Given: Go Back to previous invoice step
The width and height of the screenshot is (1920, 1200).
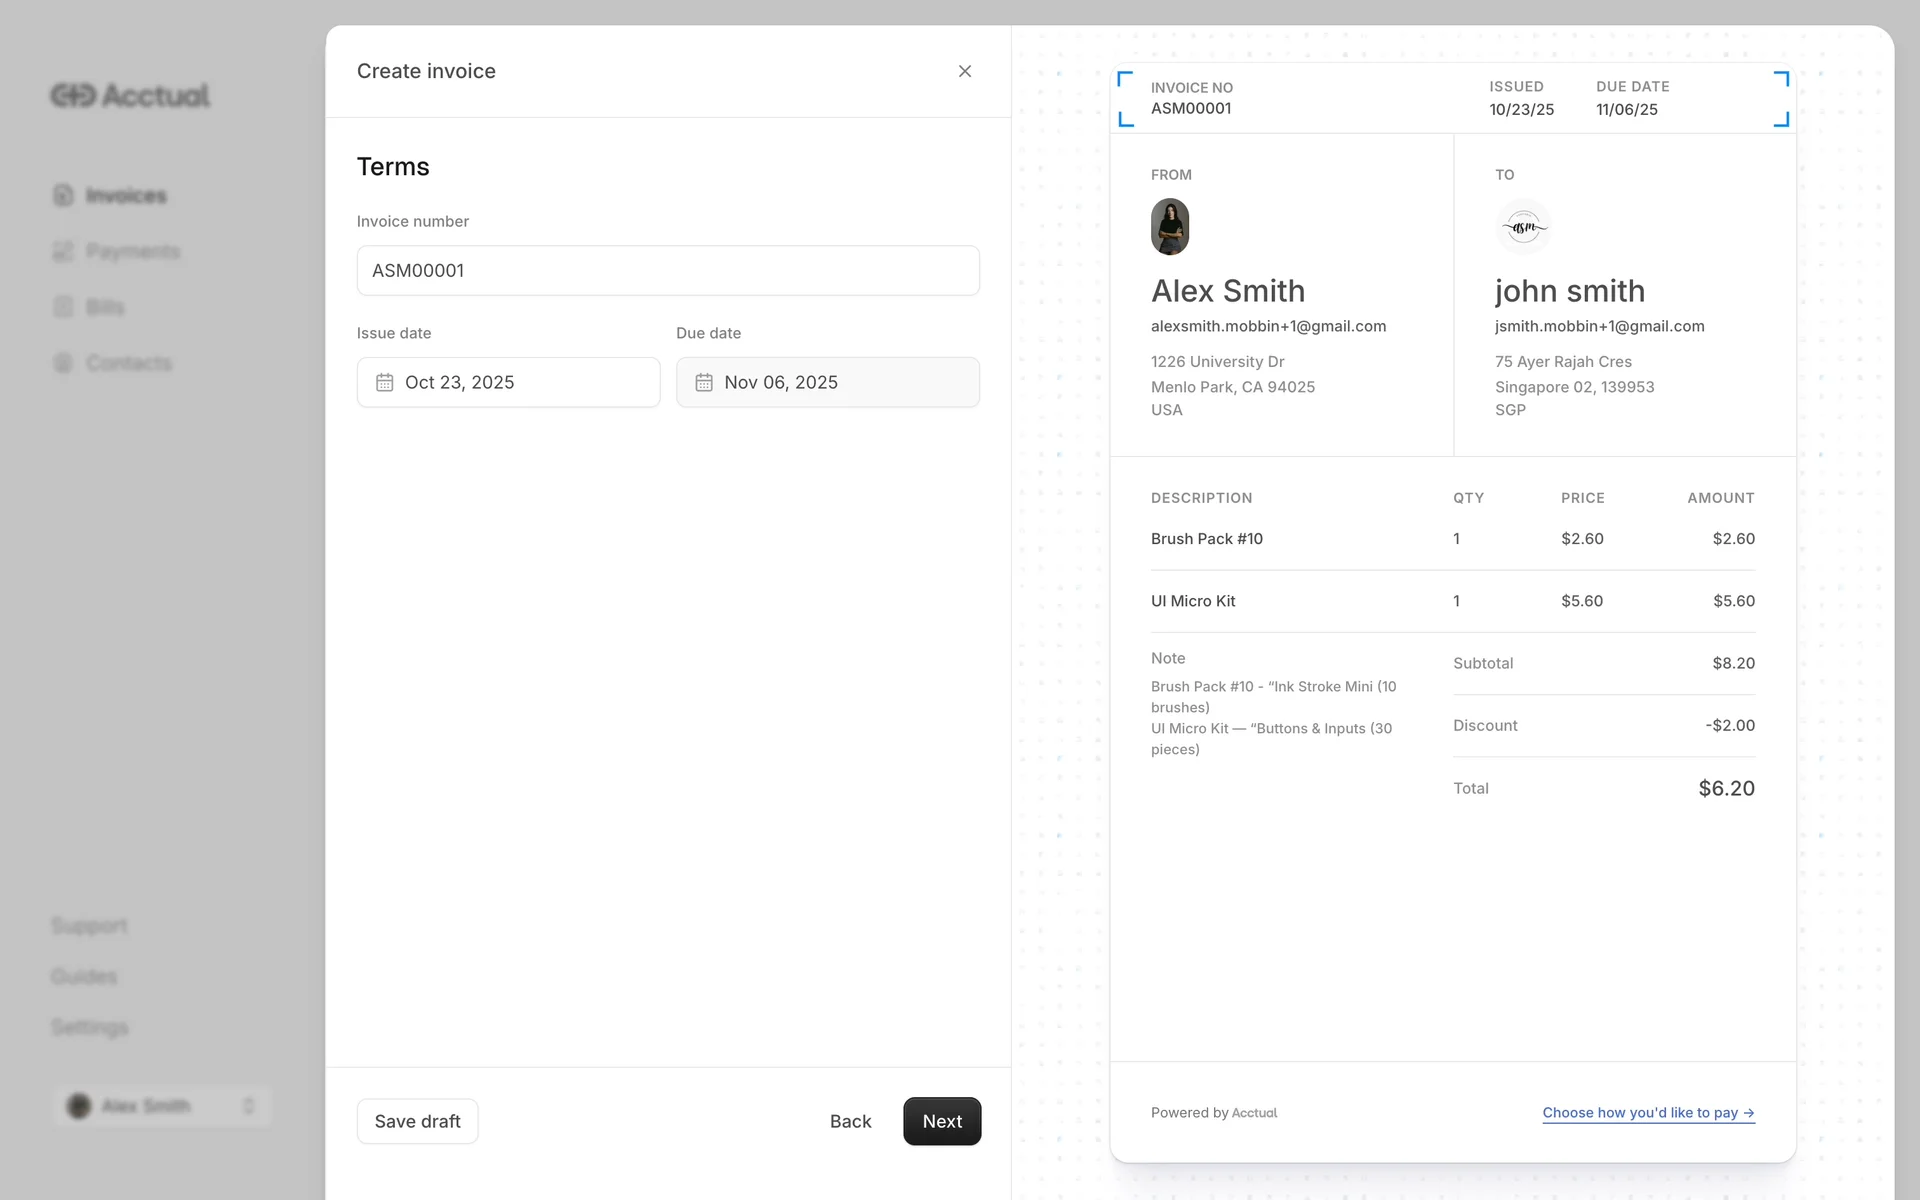Looking at the screenshot, I should pos(850,1121).
